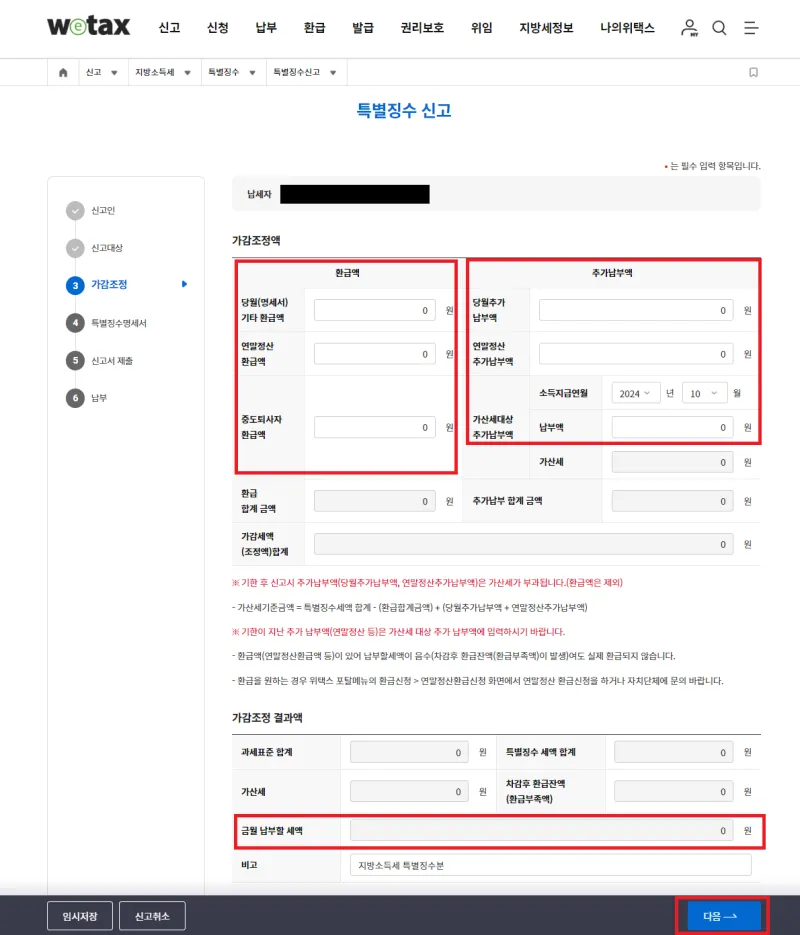This screenshot has width=800, height=935.
Task: Open the 나의위택스 menu
Action: (x=628, y=28)
